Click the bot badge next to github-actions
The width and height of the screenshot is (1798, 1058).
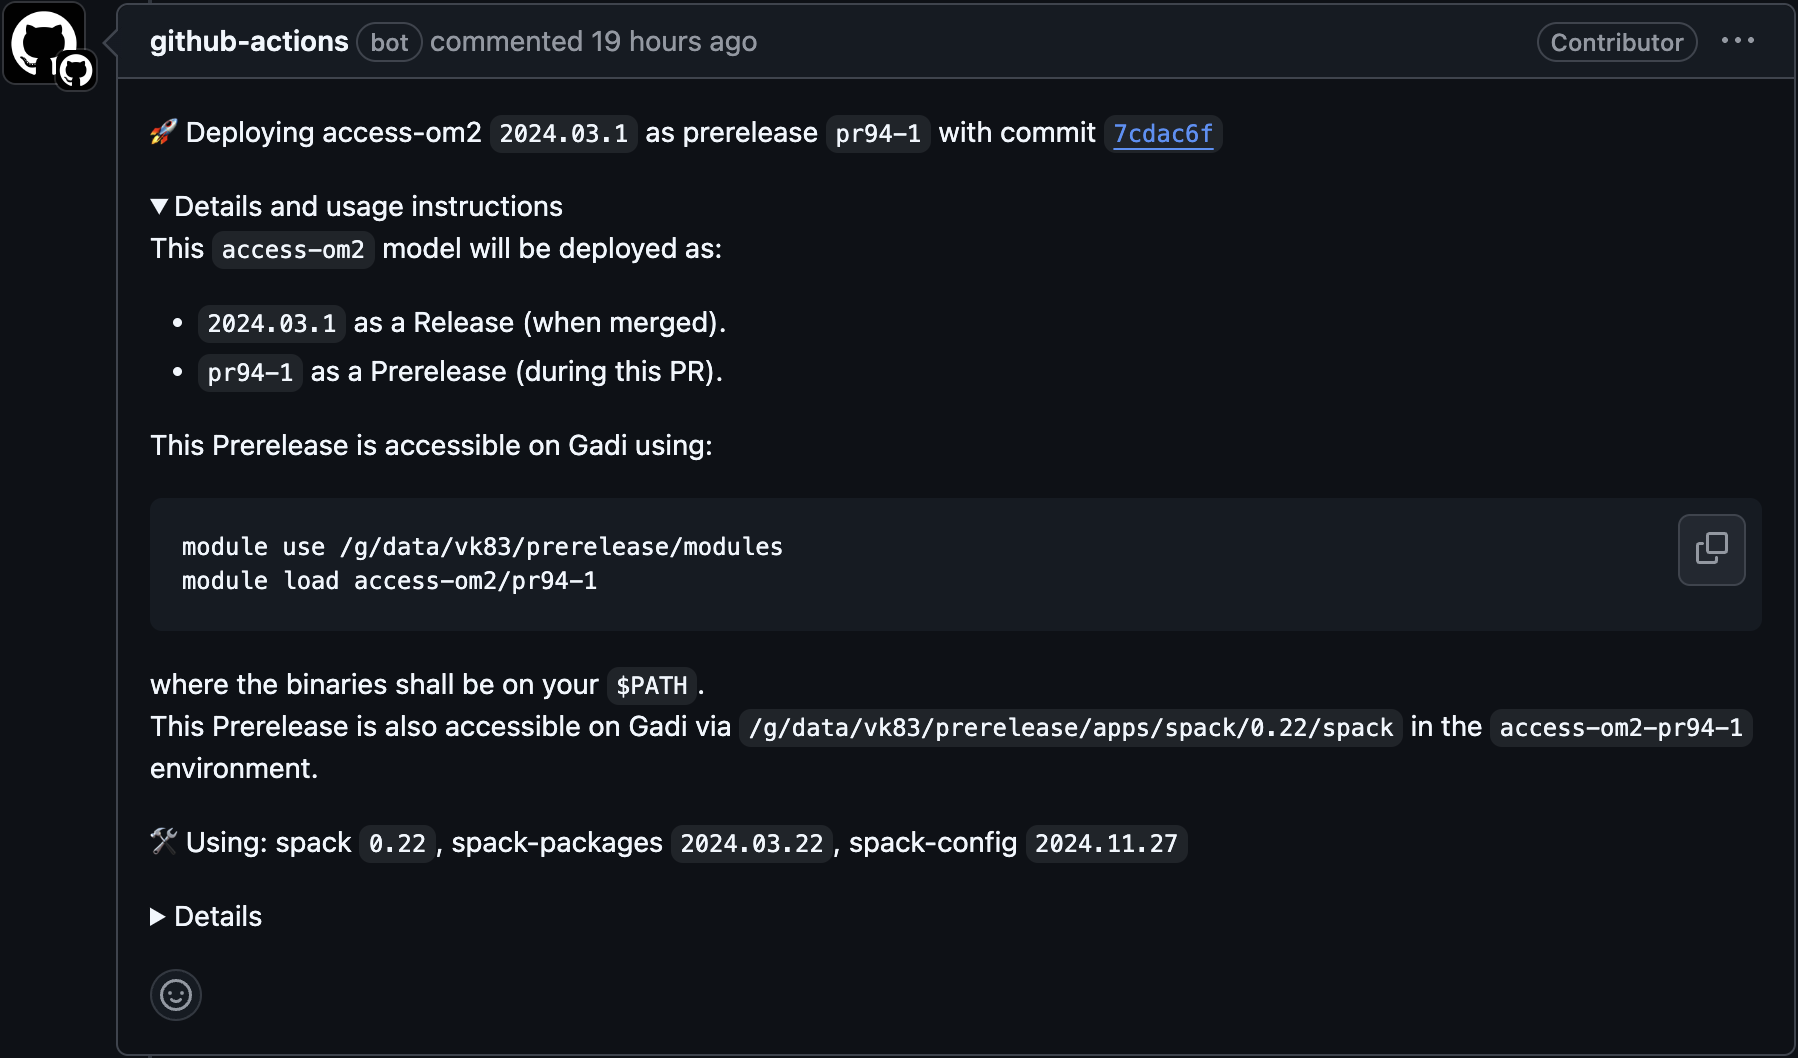(389, 42)
